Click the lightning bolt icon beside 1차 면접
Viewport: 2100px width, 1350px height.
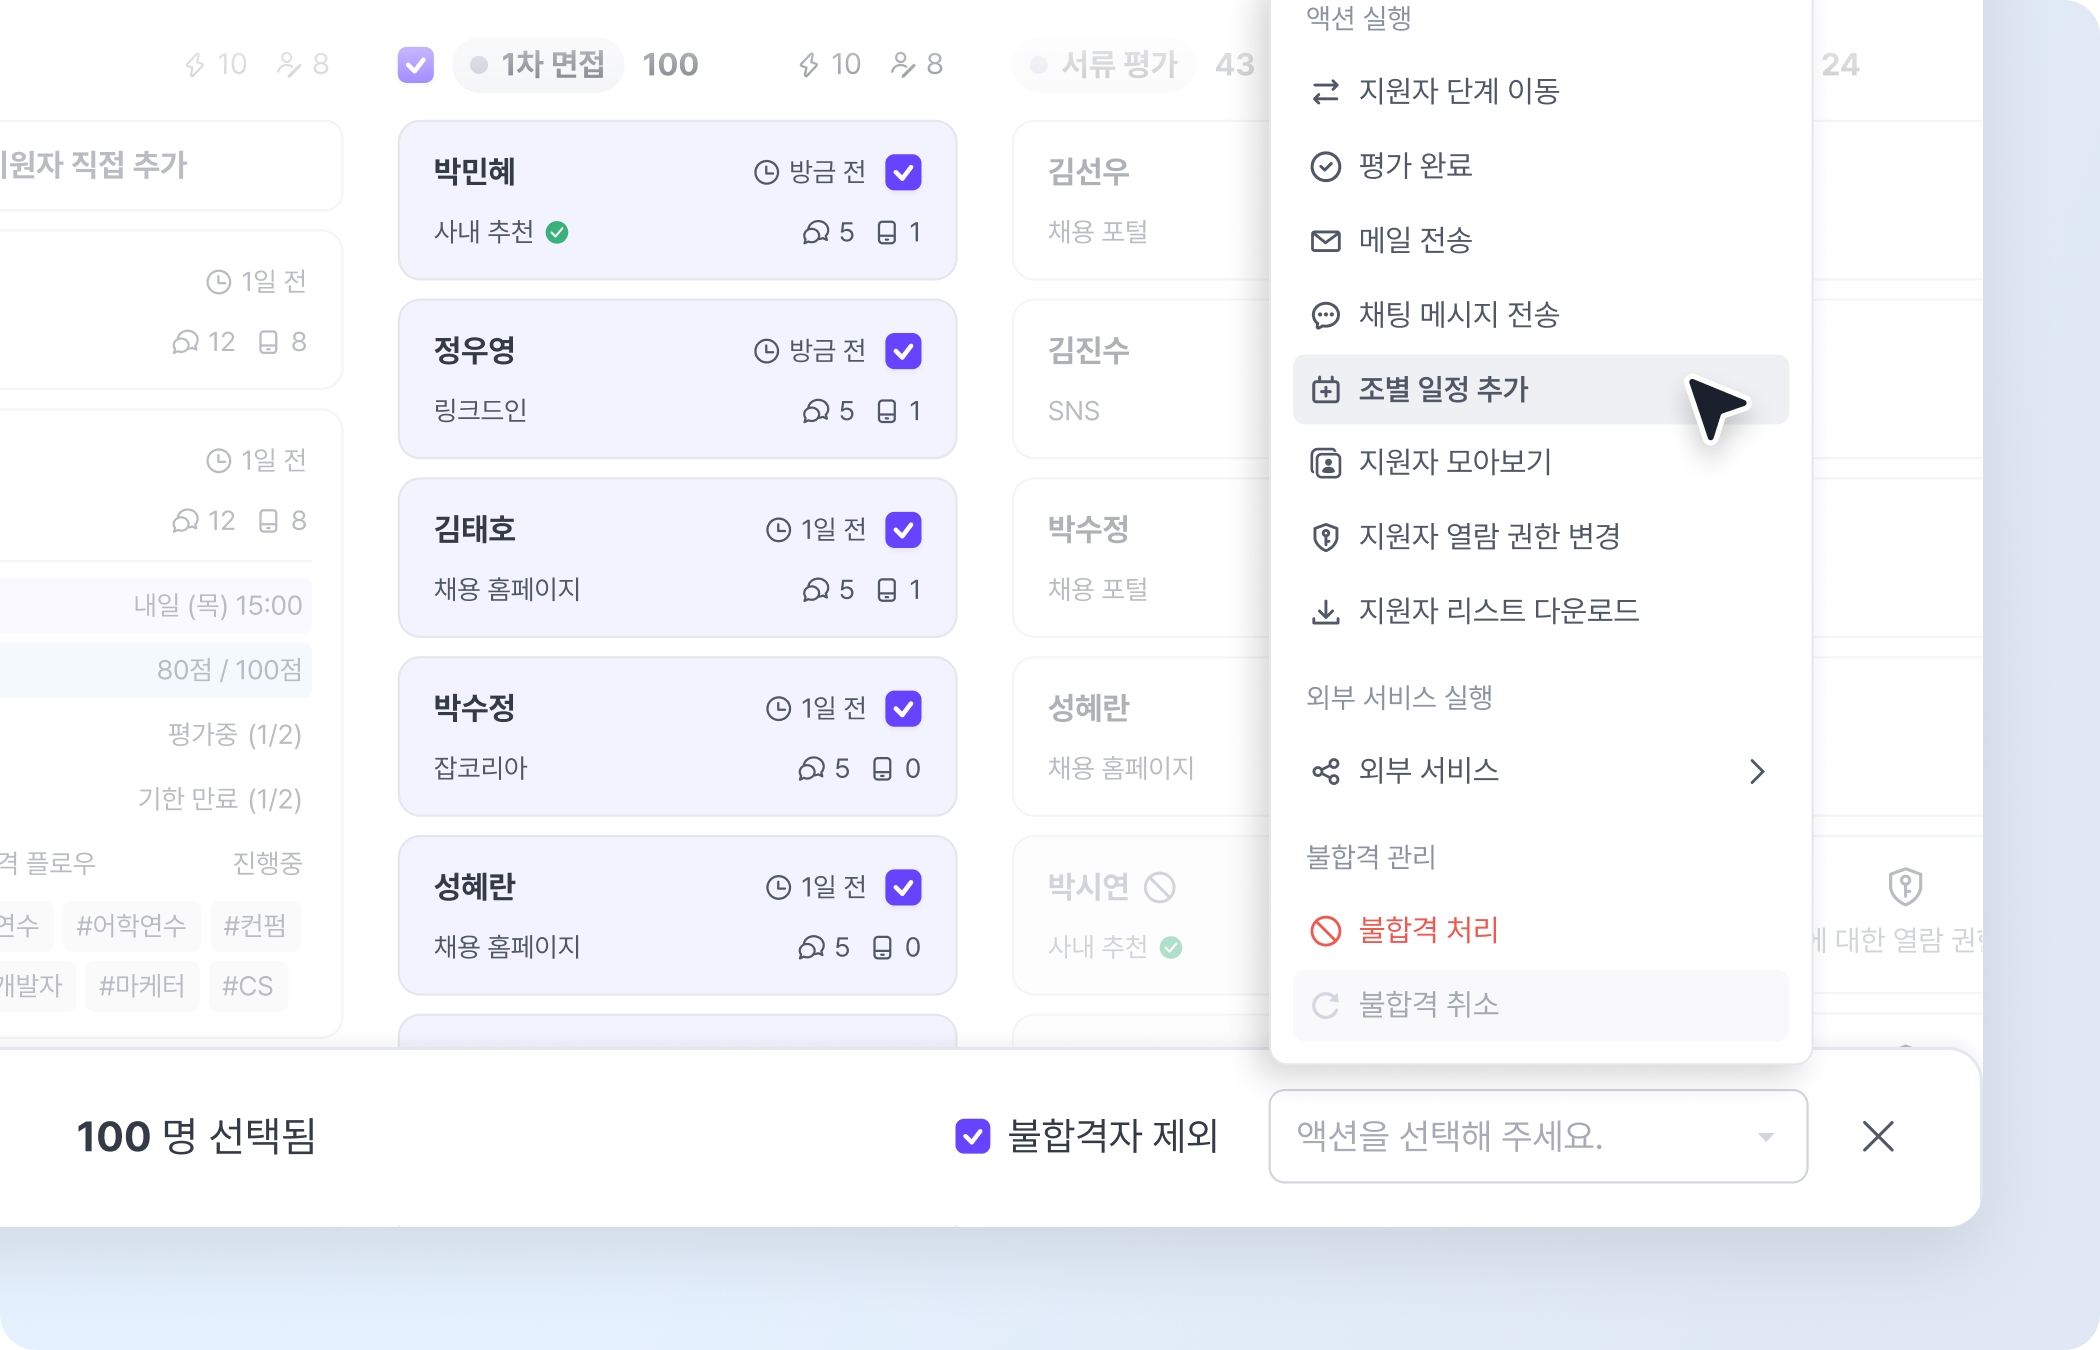click(x=808, y=65)
